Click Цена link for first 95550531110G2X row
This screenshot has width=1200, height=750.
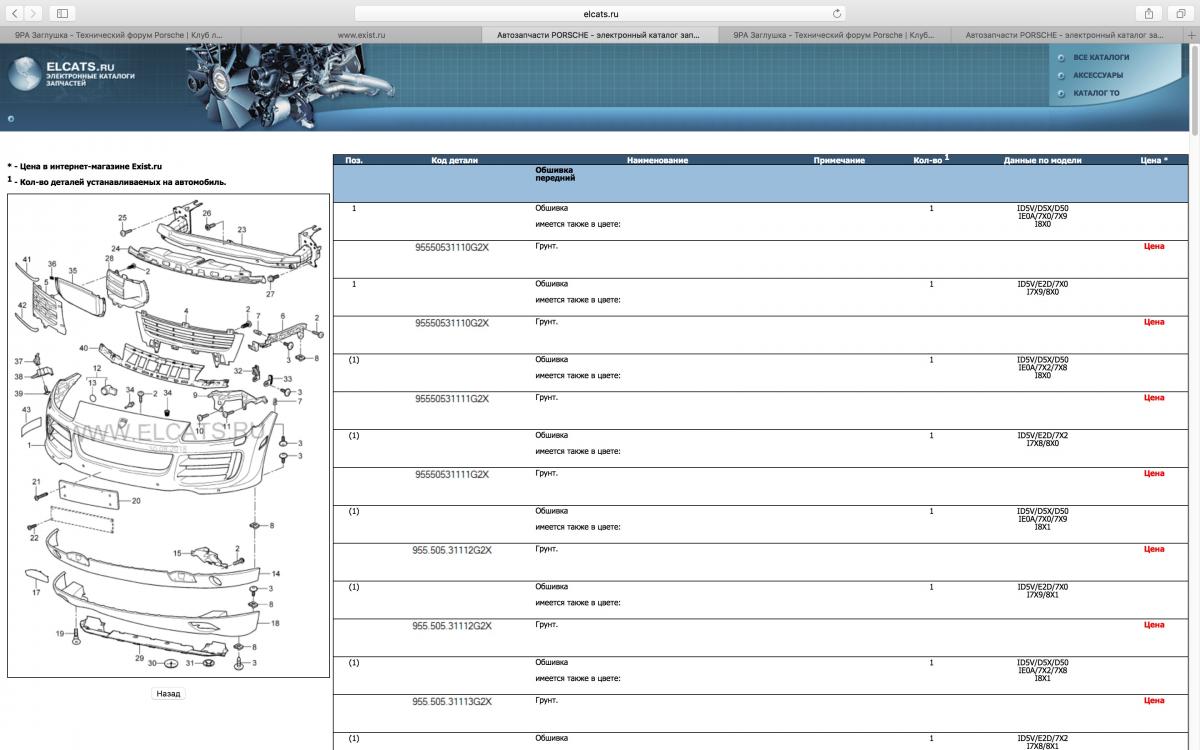point(1154,246)
